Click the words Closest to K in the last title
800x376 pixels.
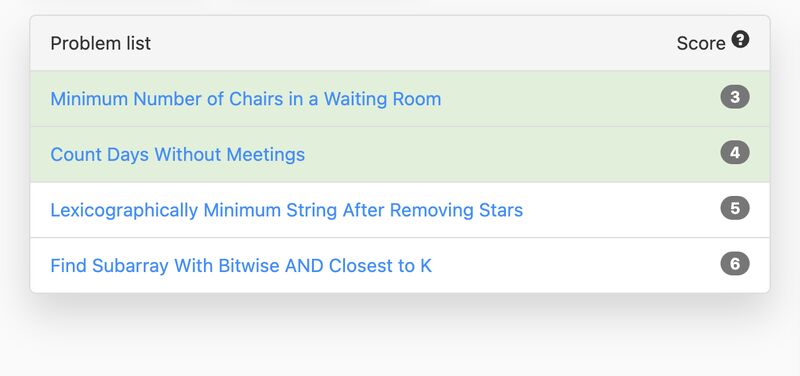click(x=380, y=265)
